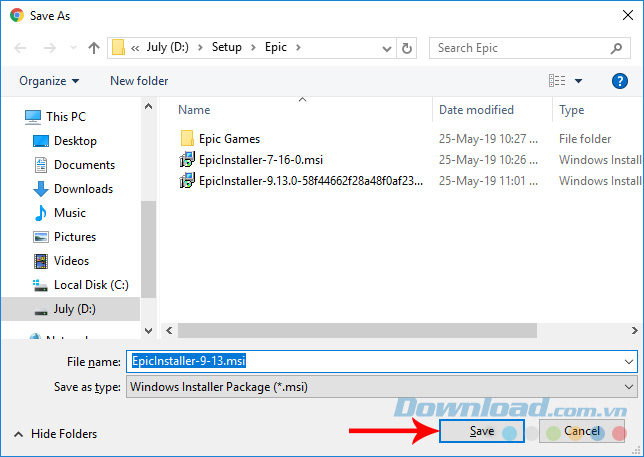Viewport: 644px width, 457px height.
Task: Sort by Date modified column header
Action: click(x=476, y=110)
